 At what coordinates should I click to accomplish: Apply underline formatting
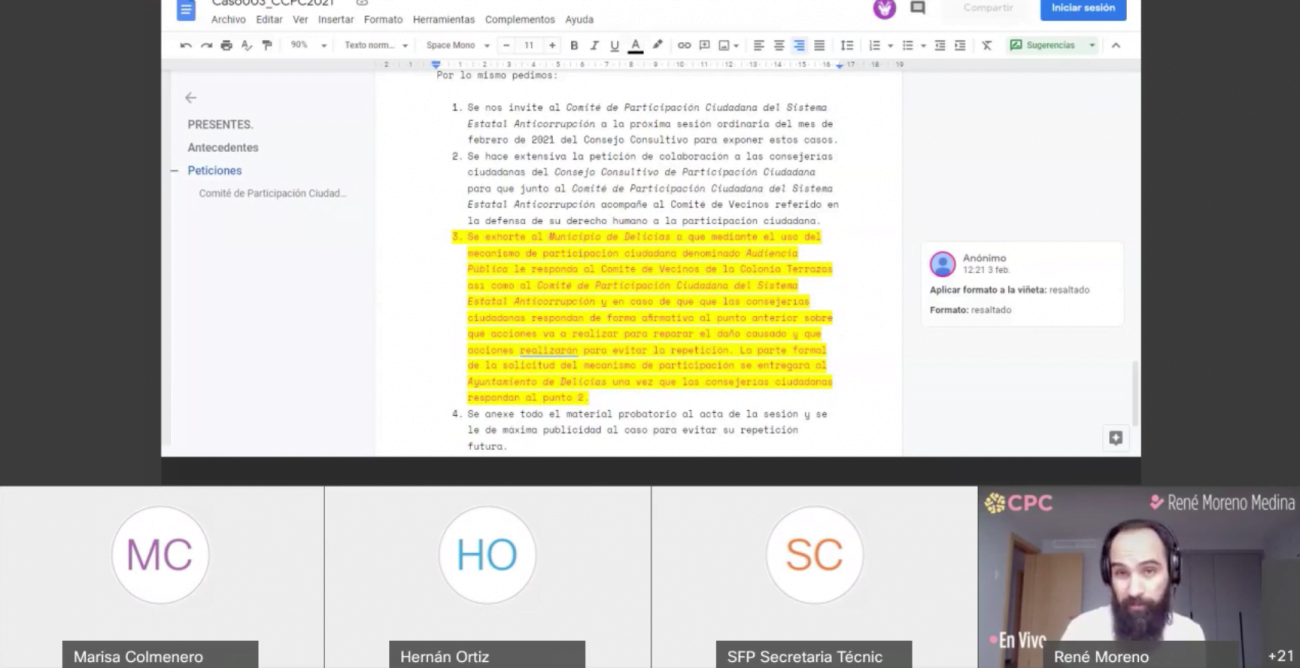(x=614, y=45)
